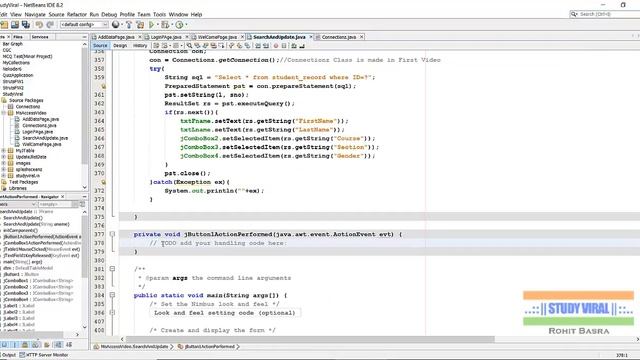The width and height of the screenshot is (640, 360).
Task: Expand the collapsed fold at line 386
Action: tap(112, 313)
